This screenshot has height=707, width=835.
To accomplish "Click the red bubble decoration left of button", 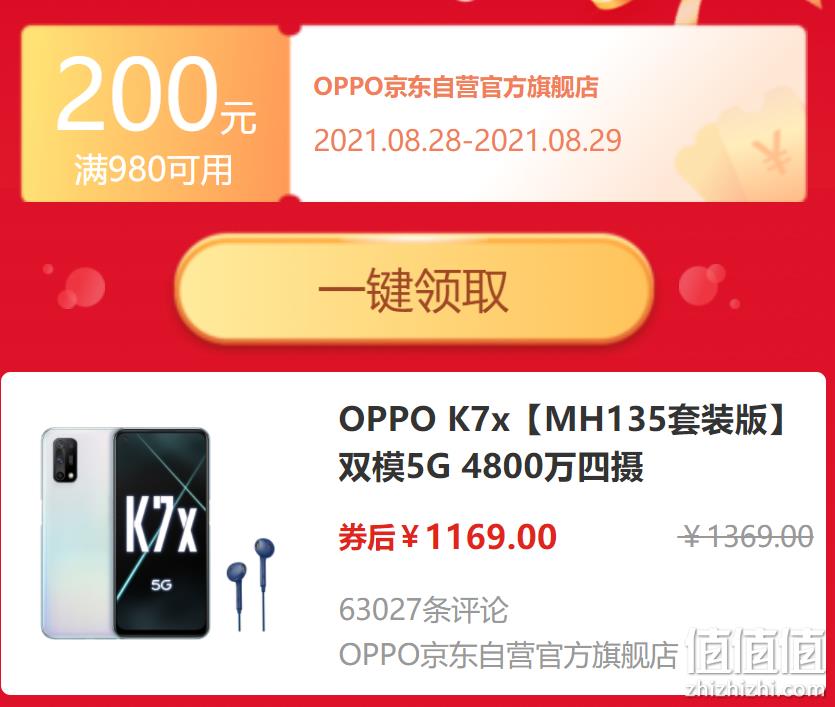I will [x=78, y=287].
